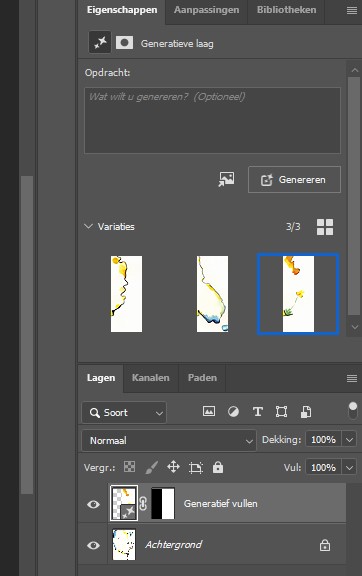Click the Opdracht: label
Screen dimensions: 362x576
click(108, 73)
